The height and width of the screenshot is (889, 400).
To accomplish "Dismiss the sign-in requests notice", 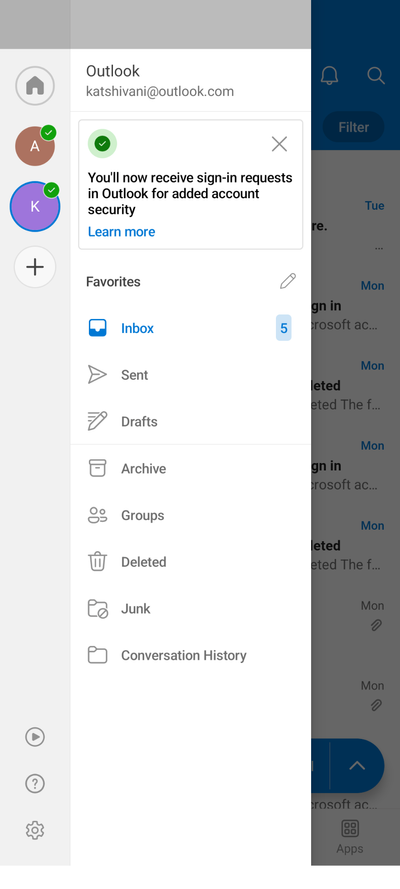I will coord(279,144).
